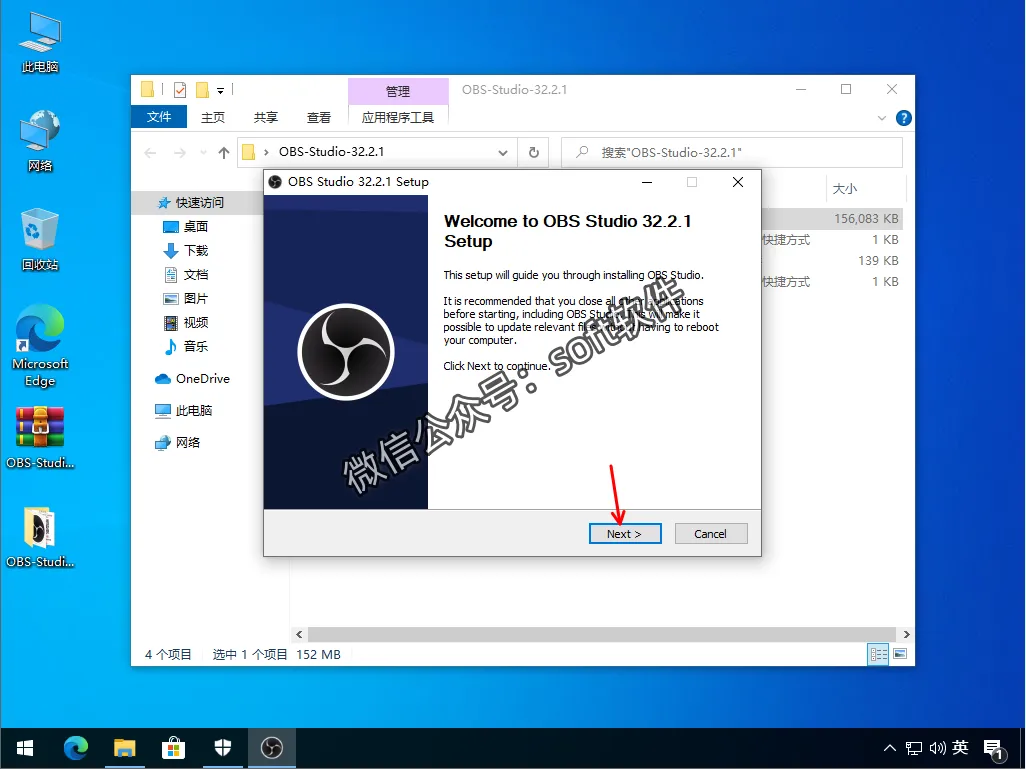
Task: Click the OBS setup taskbar icon
Action: tap(272, 748)
